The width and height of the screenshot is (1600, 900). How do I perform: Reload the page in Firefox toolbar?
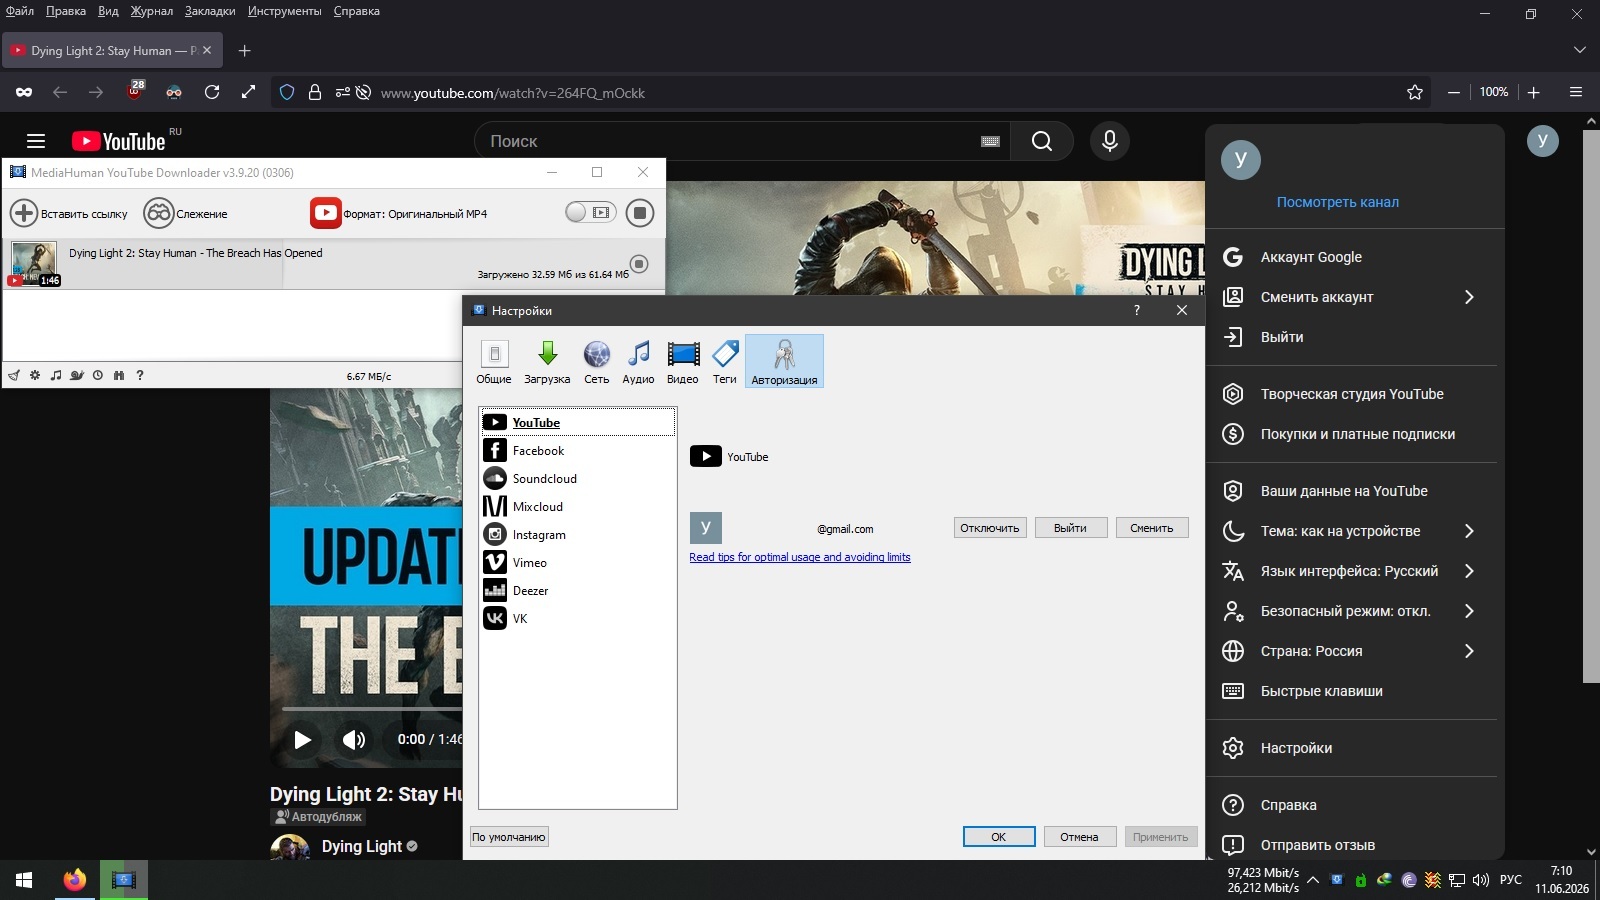[212, 92]
